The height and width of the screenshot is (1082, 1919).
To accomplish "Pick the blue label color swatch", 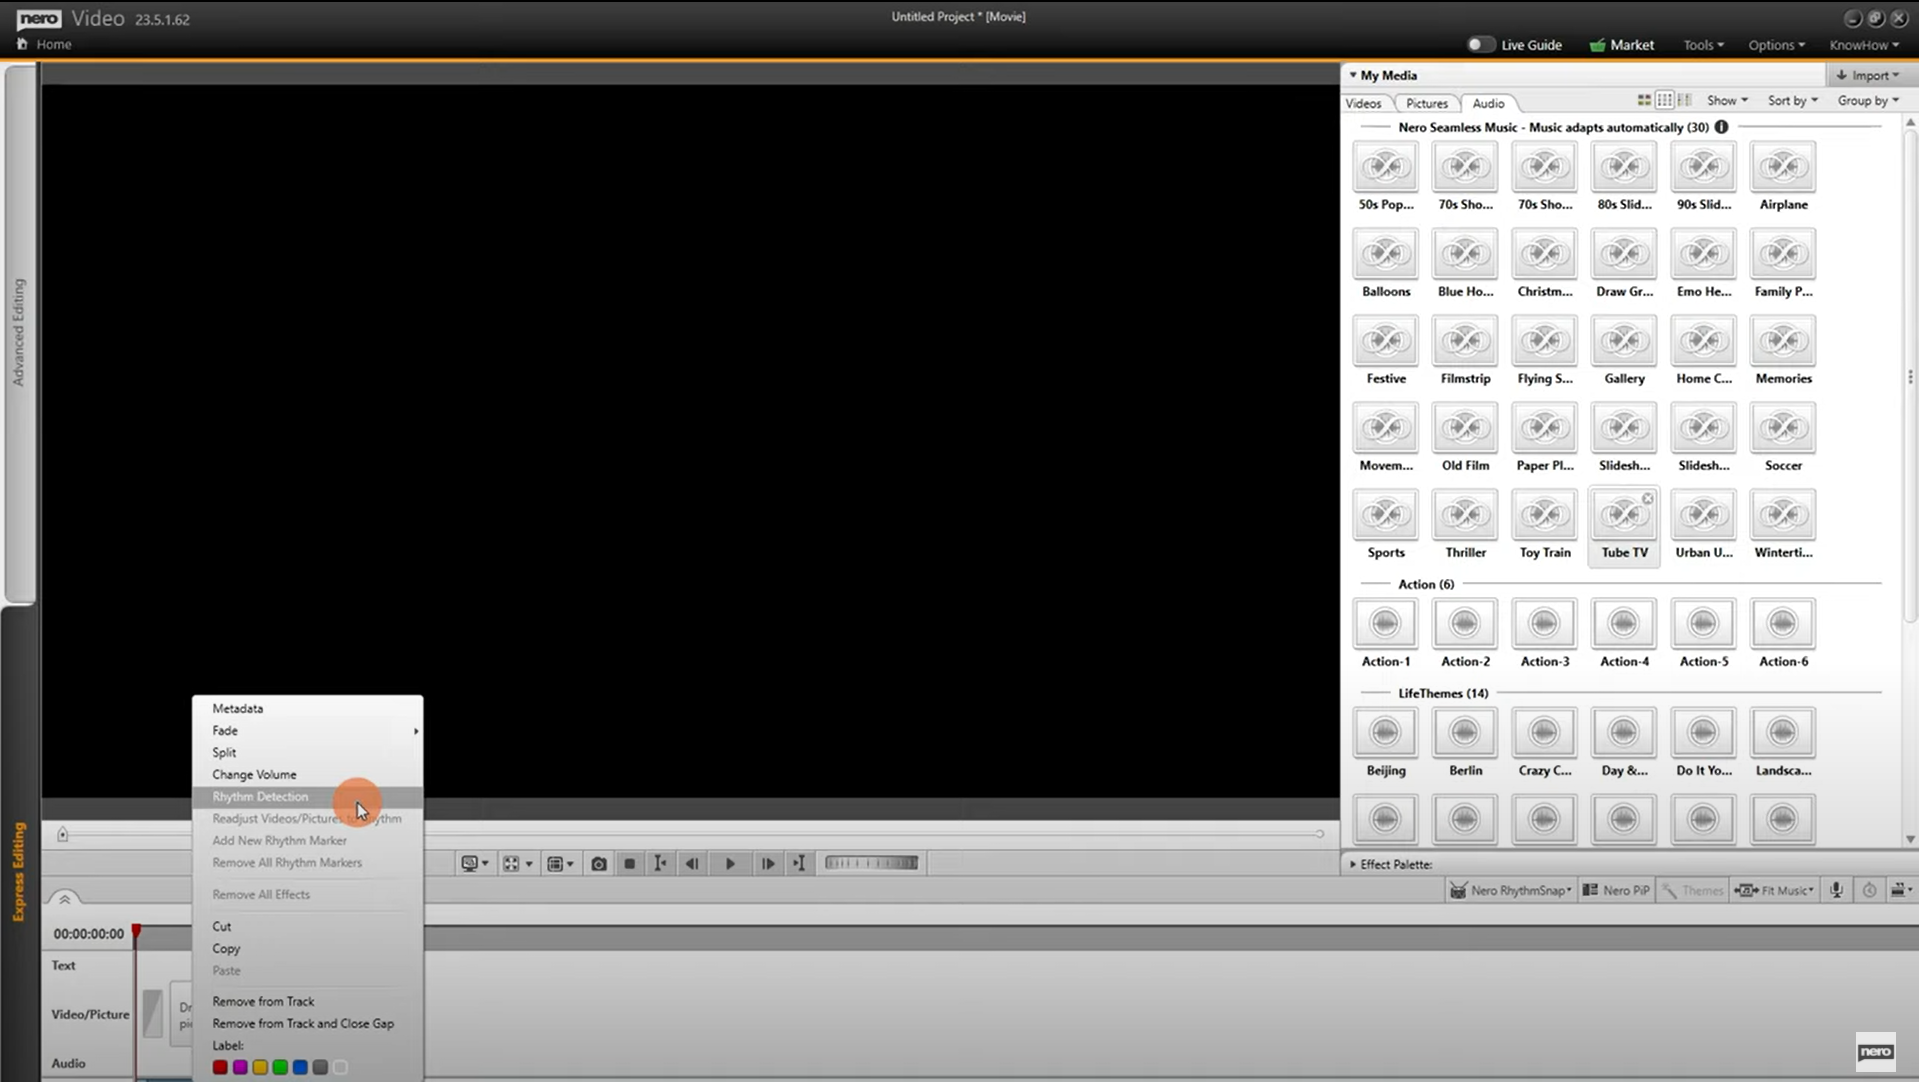I will [x=300, y=1067].
